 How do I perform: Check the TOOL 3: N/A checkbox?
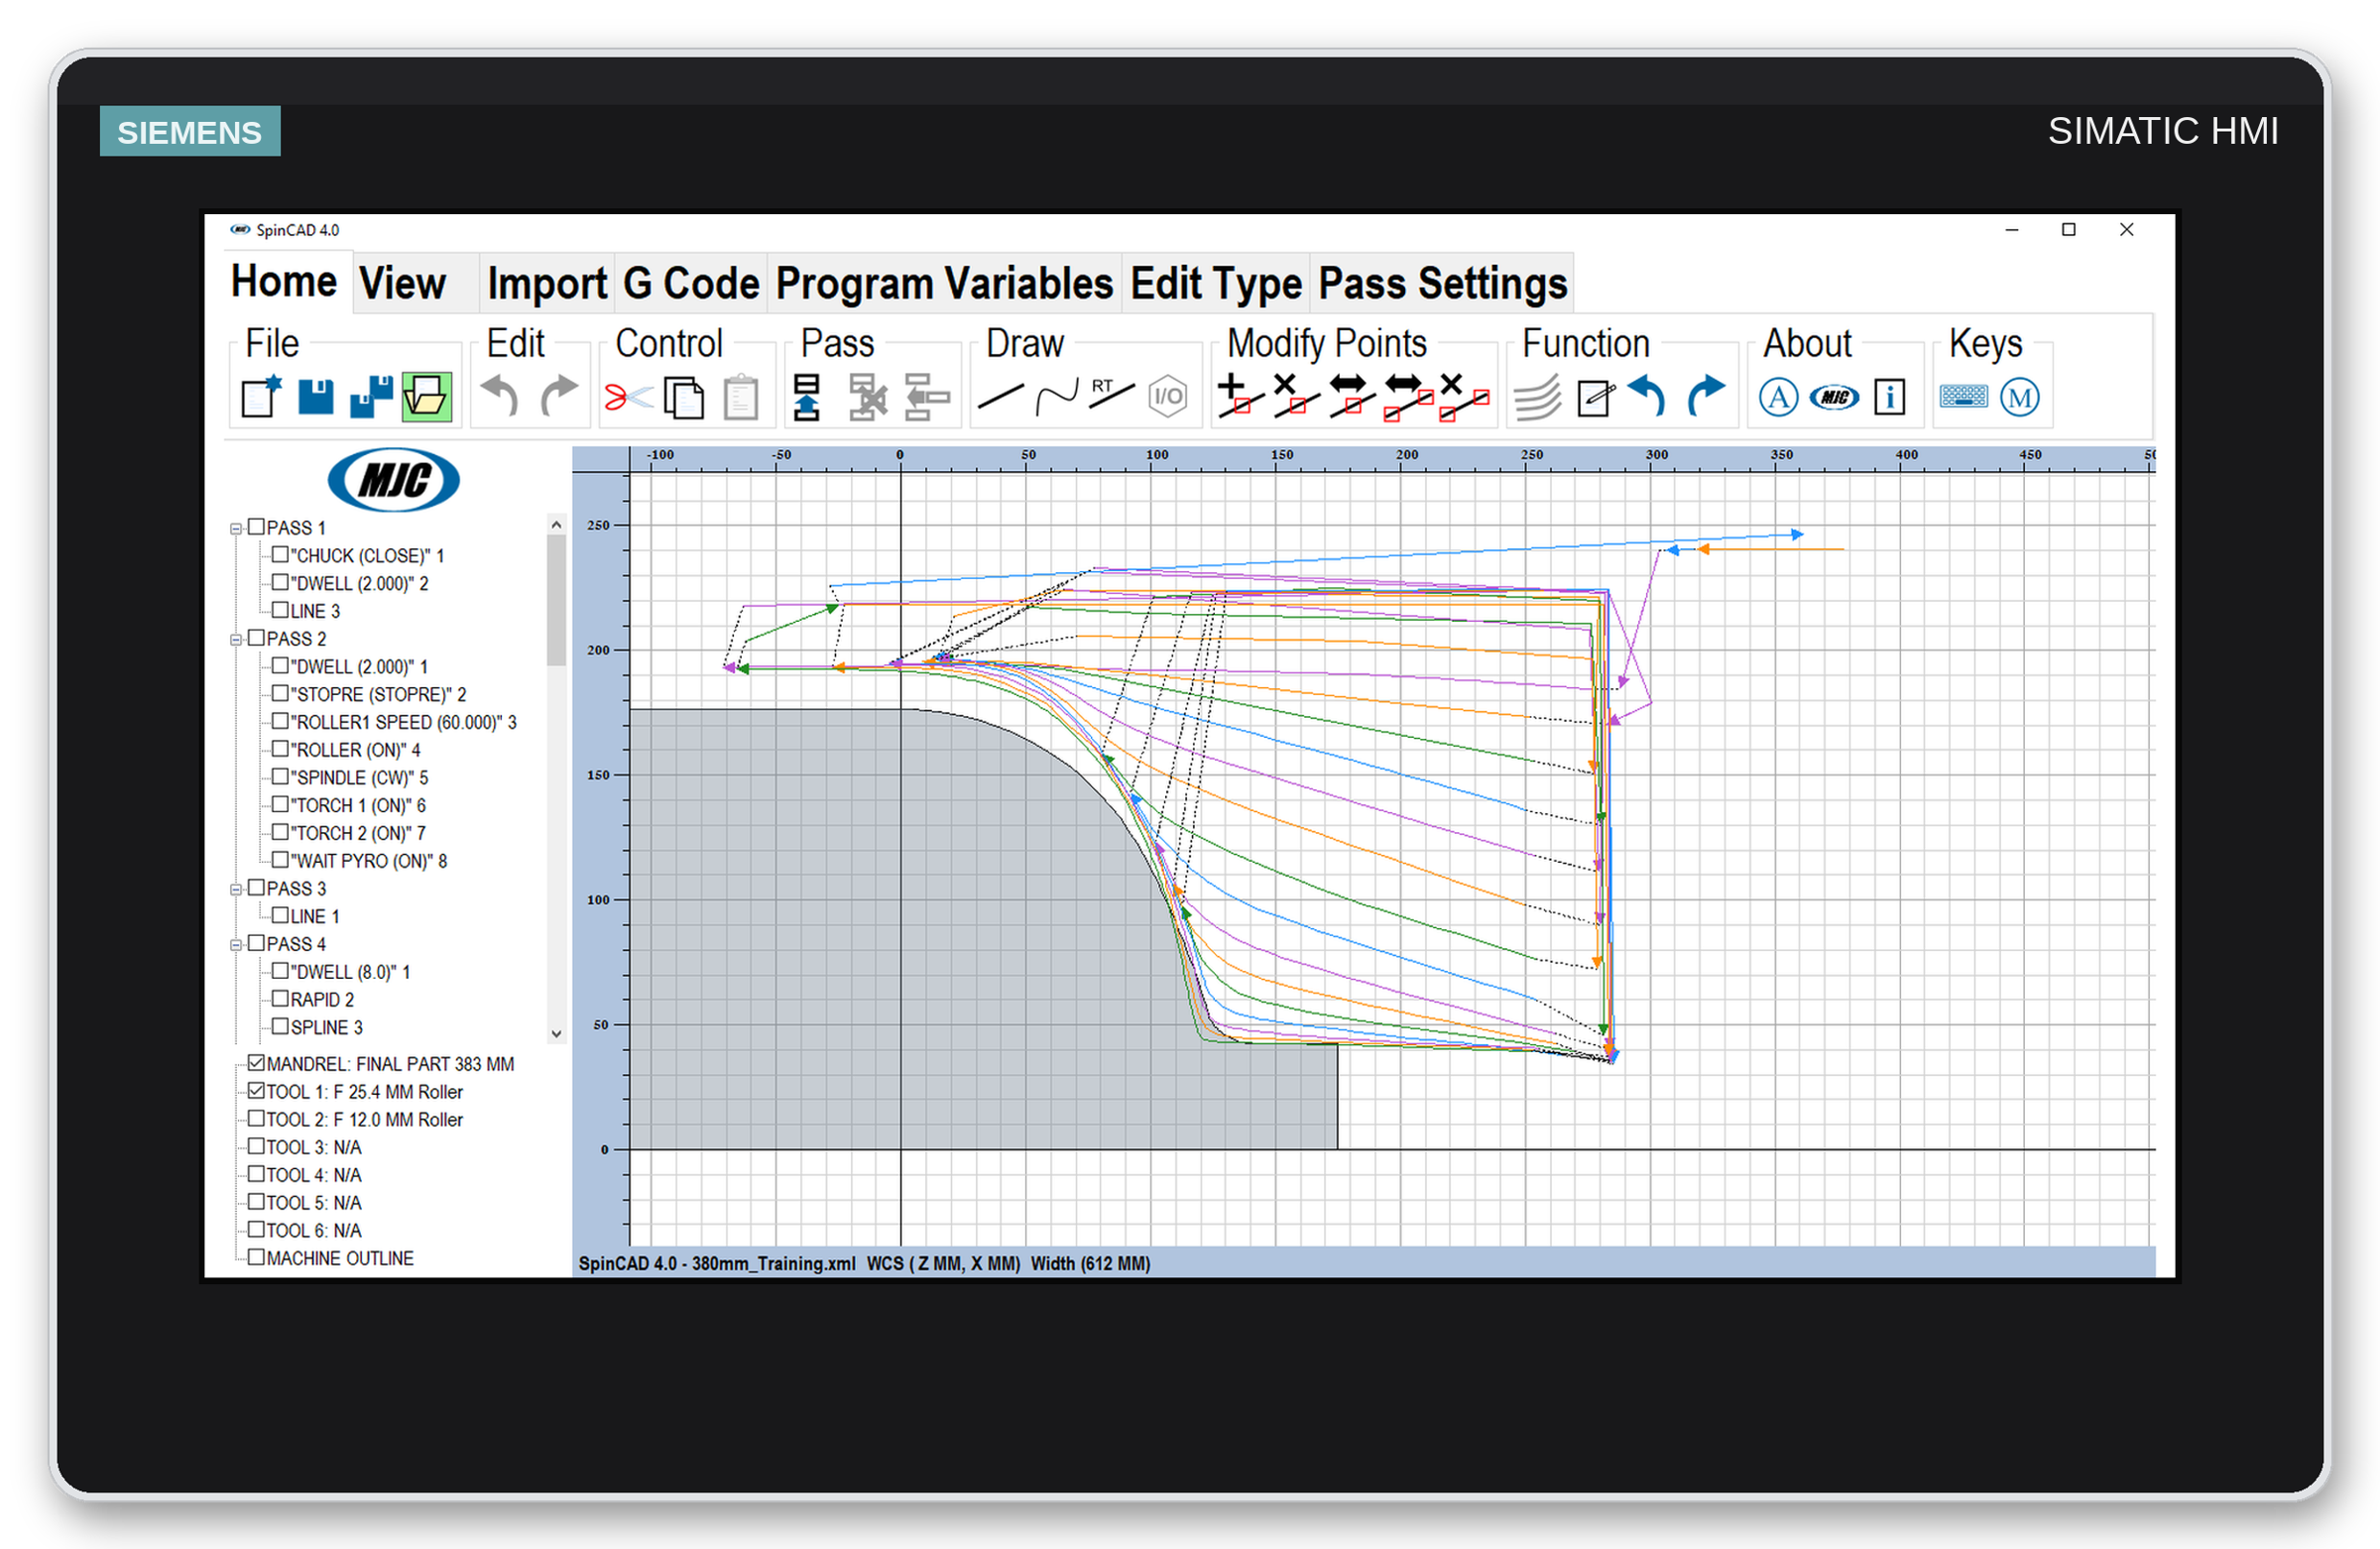pos(257,1146)
